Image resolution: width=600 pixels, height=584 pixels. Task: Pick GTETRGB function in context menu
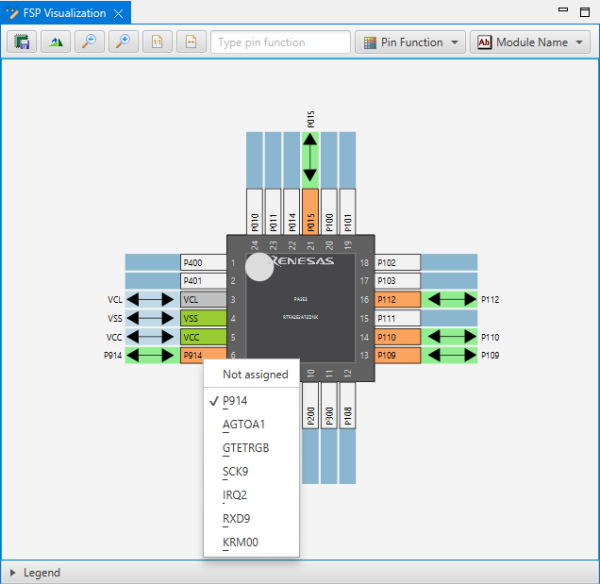coord(246,448)
